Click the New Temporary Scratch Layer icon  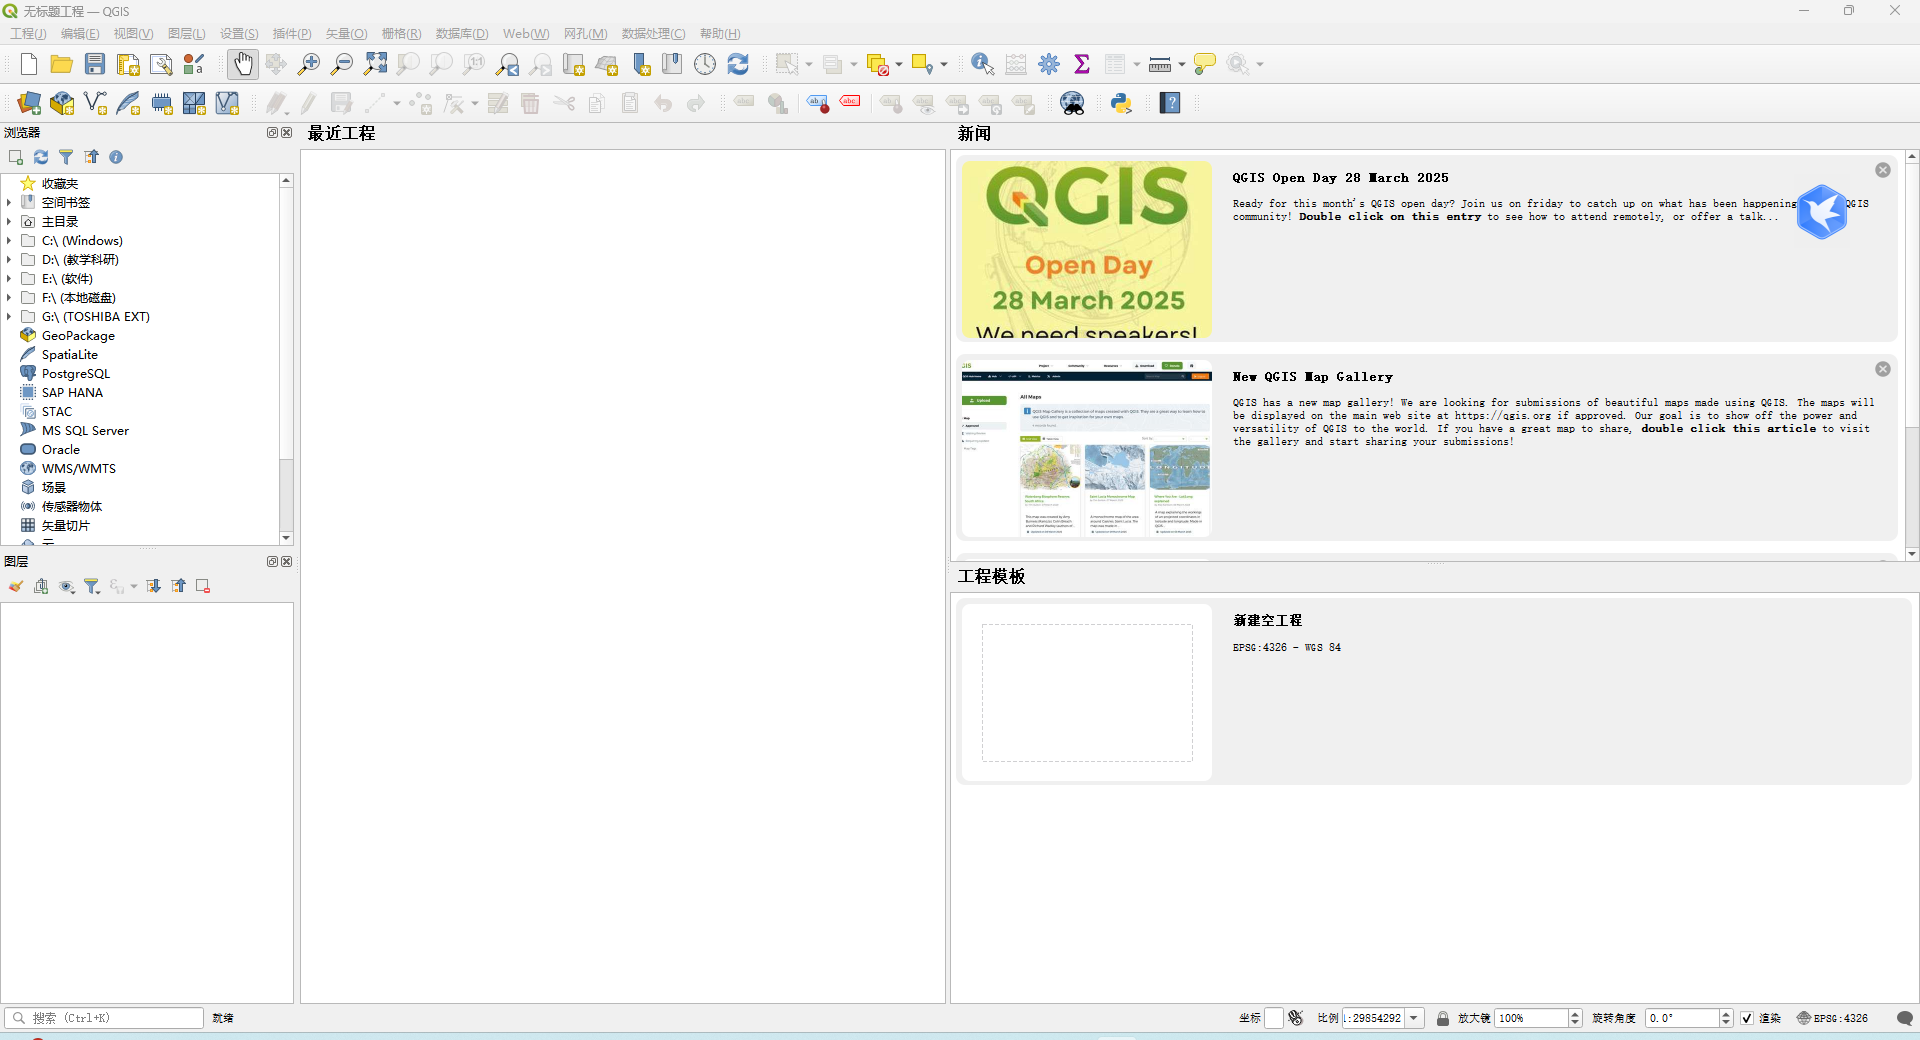pyautogui.click(x=161, y=103)
